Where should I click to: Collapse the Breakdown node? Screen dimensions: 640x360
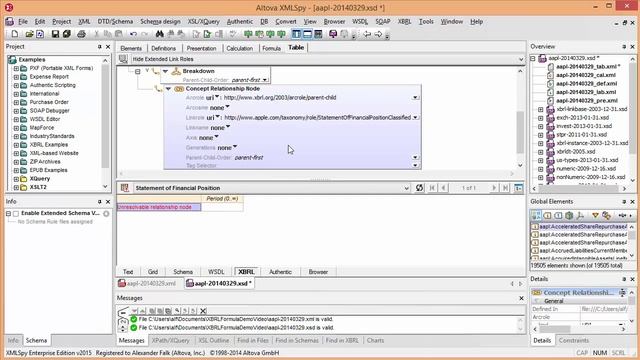point(165,71)
